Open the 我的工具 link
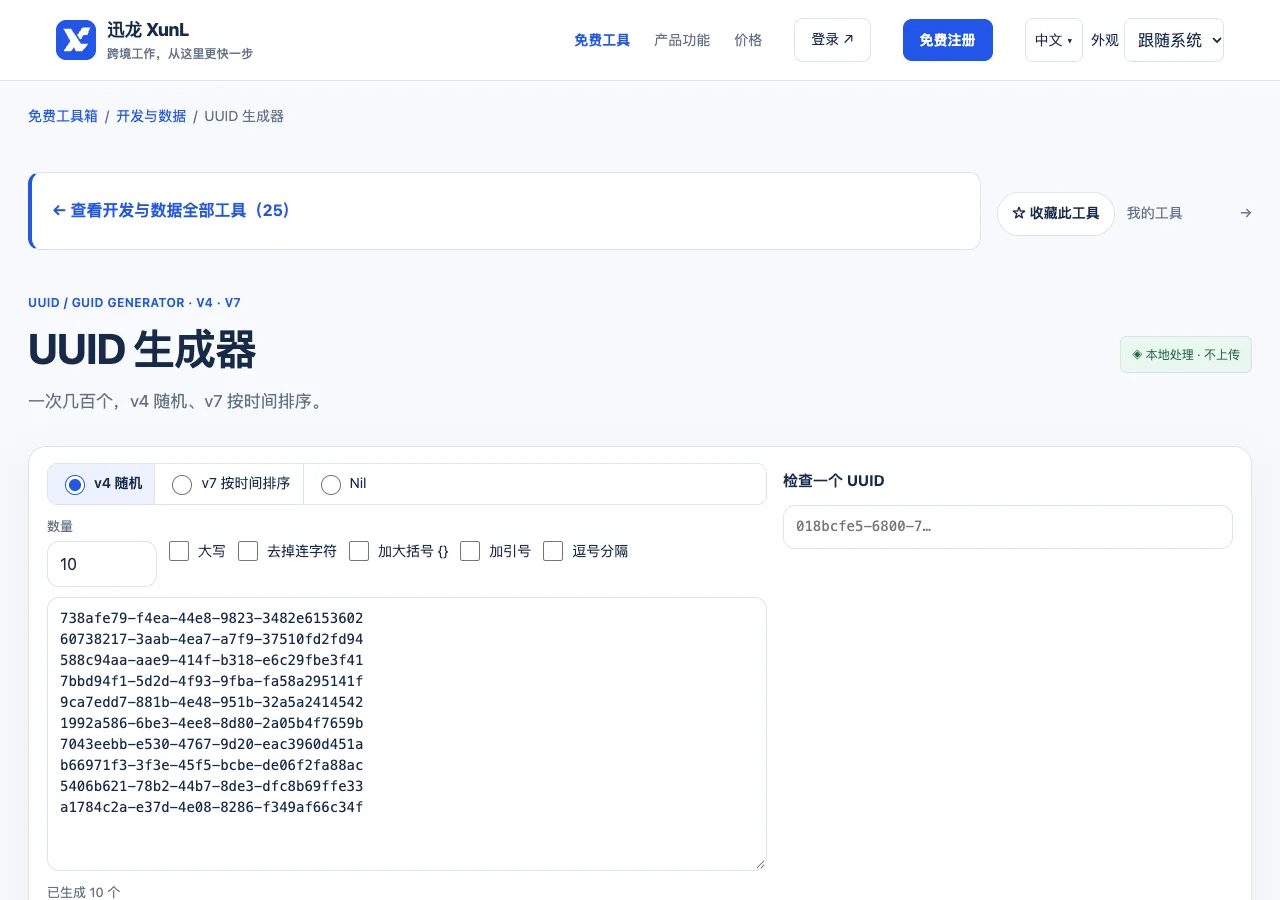 pos(1155,213)
